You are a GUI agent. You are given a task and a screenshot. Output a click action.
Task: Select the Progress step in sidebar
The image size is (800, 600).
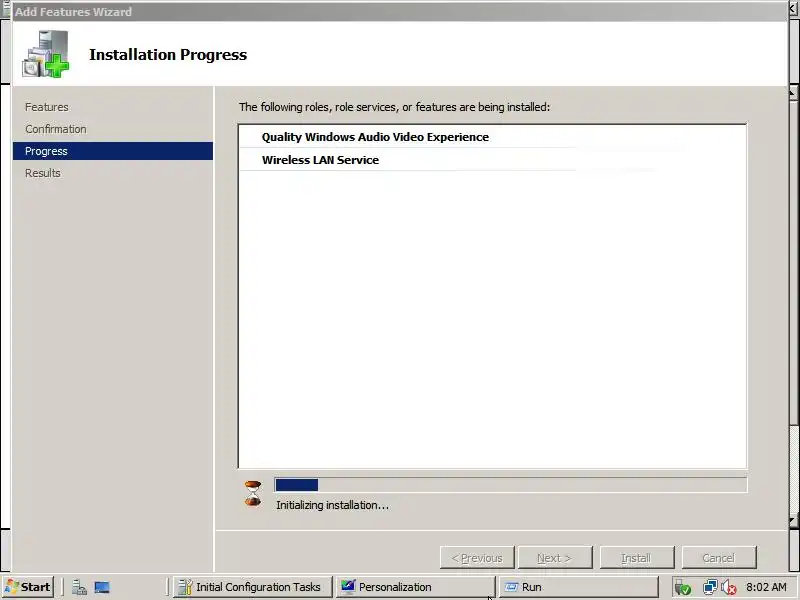(113, 151)
